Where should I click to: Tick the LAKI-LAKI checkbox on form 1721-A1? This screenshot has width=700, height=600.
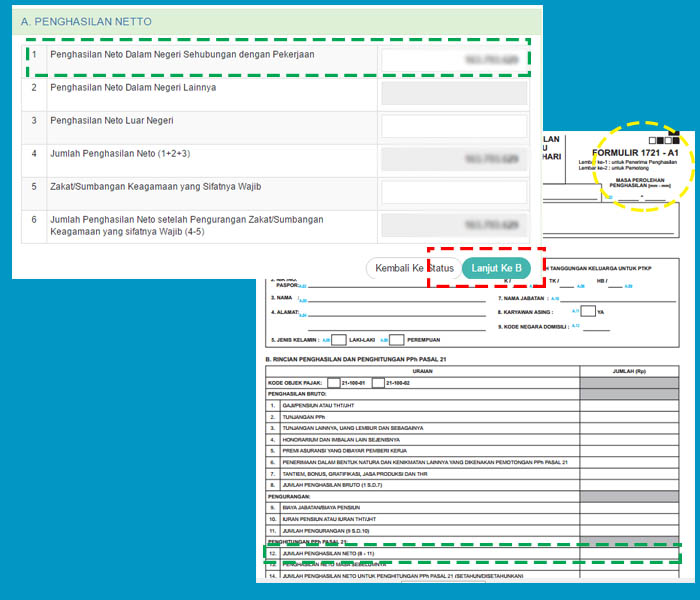(338, 340)
